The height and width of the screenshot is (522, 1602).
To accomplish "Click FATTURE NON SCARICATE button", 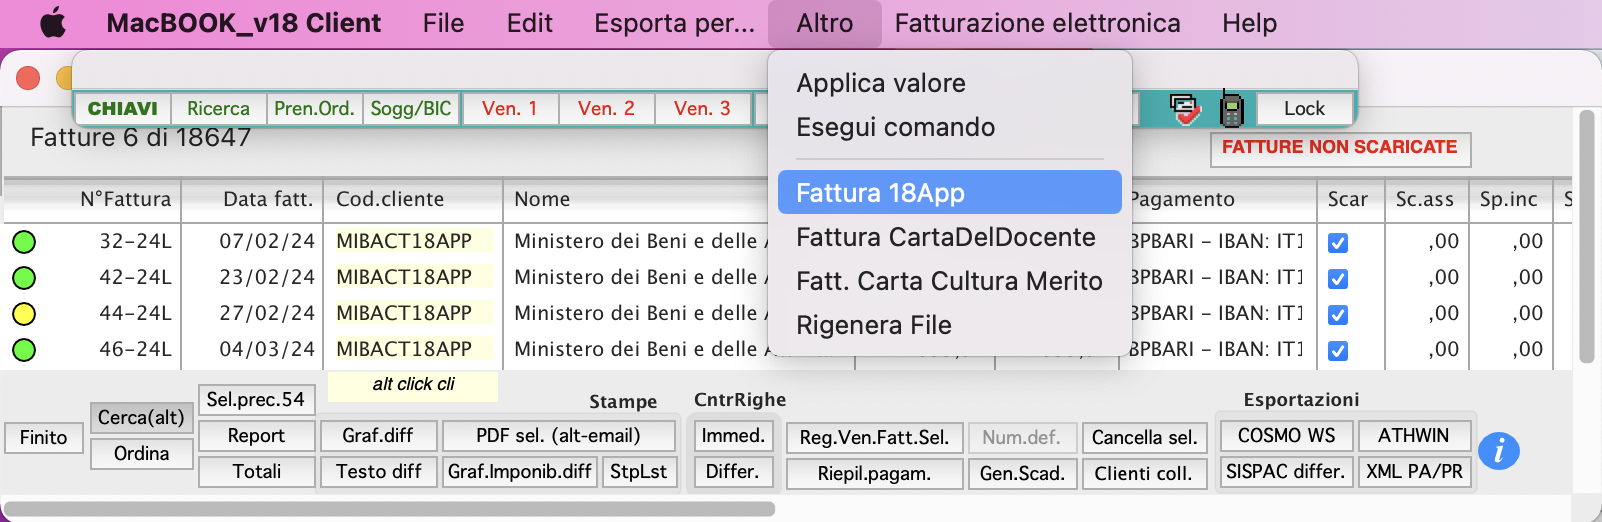I will (1340, 148).
